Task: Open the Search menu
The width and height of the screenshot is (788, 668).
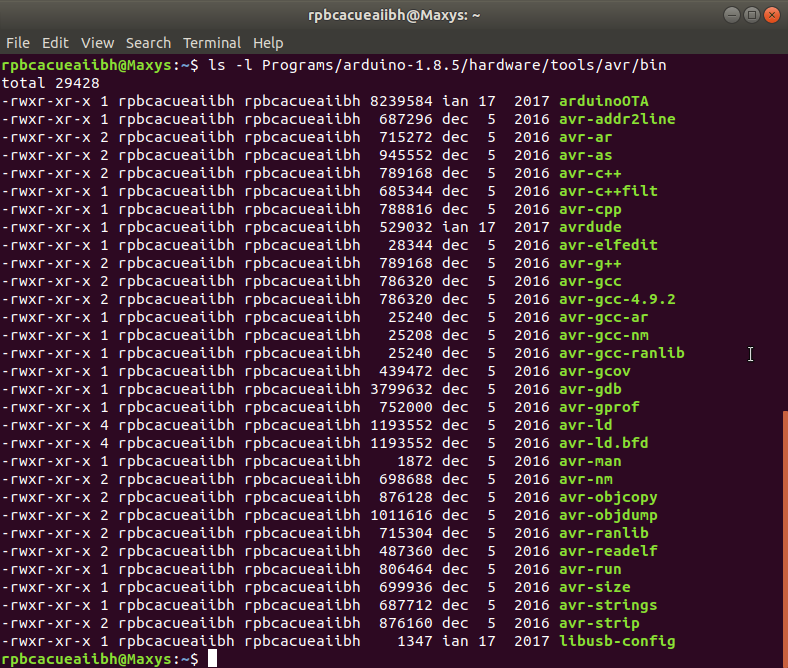Action: [148, 43]
